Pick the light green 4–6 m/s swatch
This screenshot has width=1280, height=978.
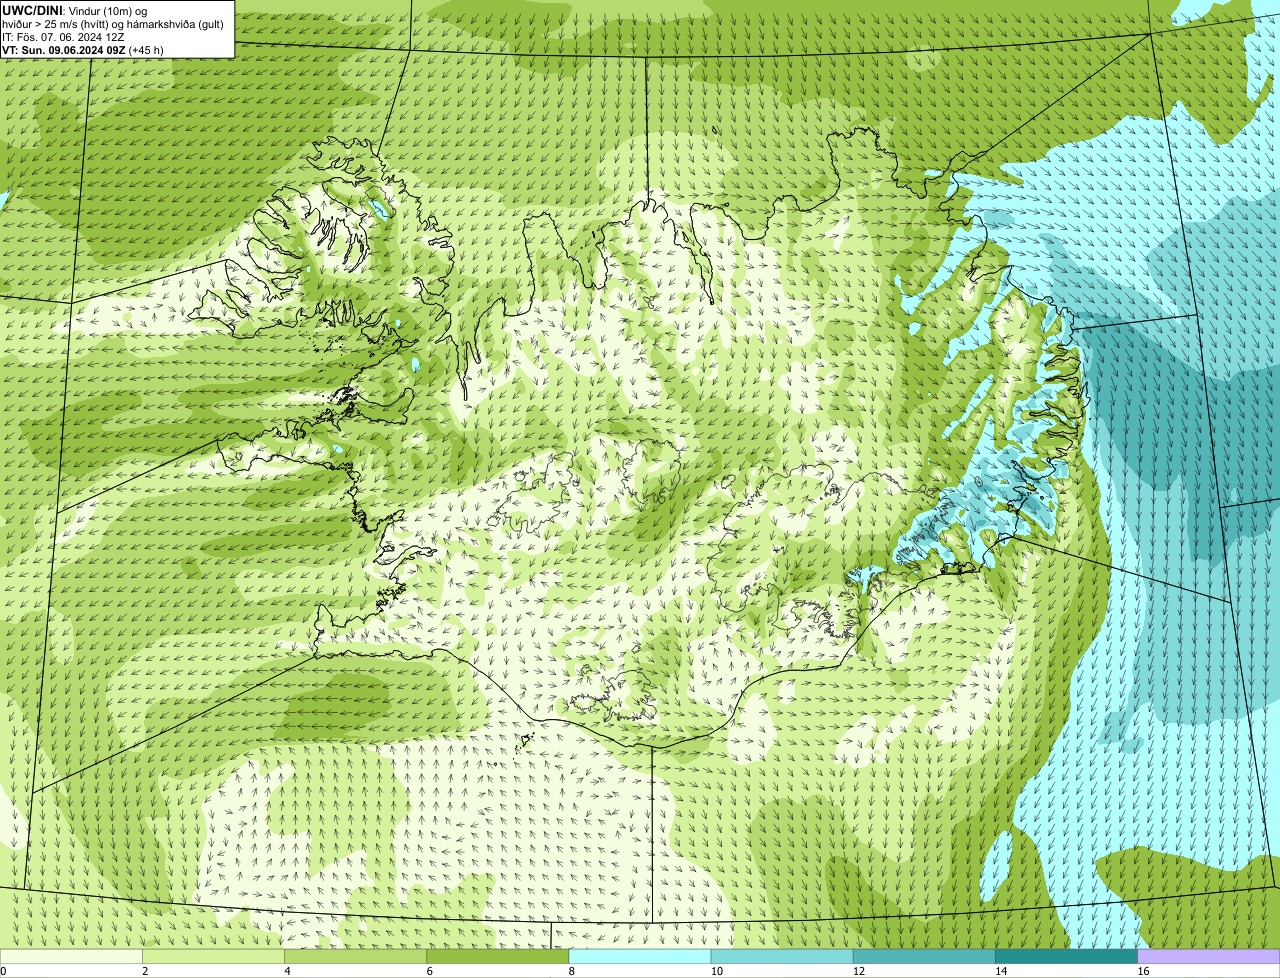coord(355,956)
